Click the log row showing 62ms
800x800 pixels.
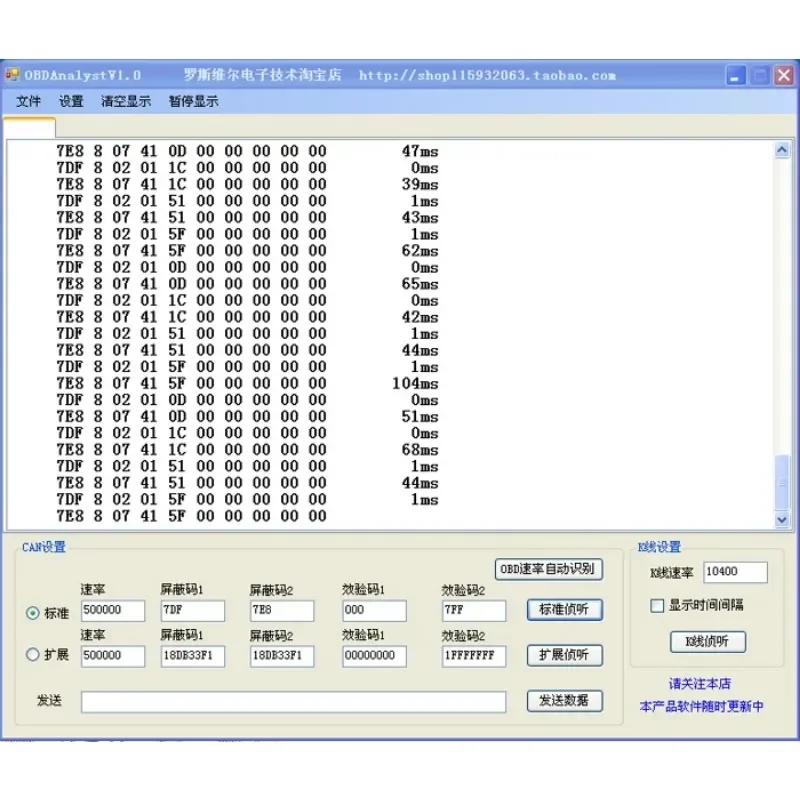coord(247,251)
